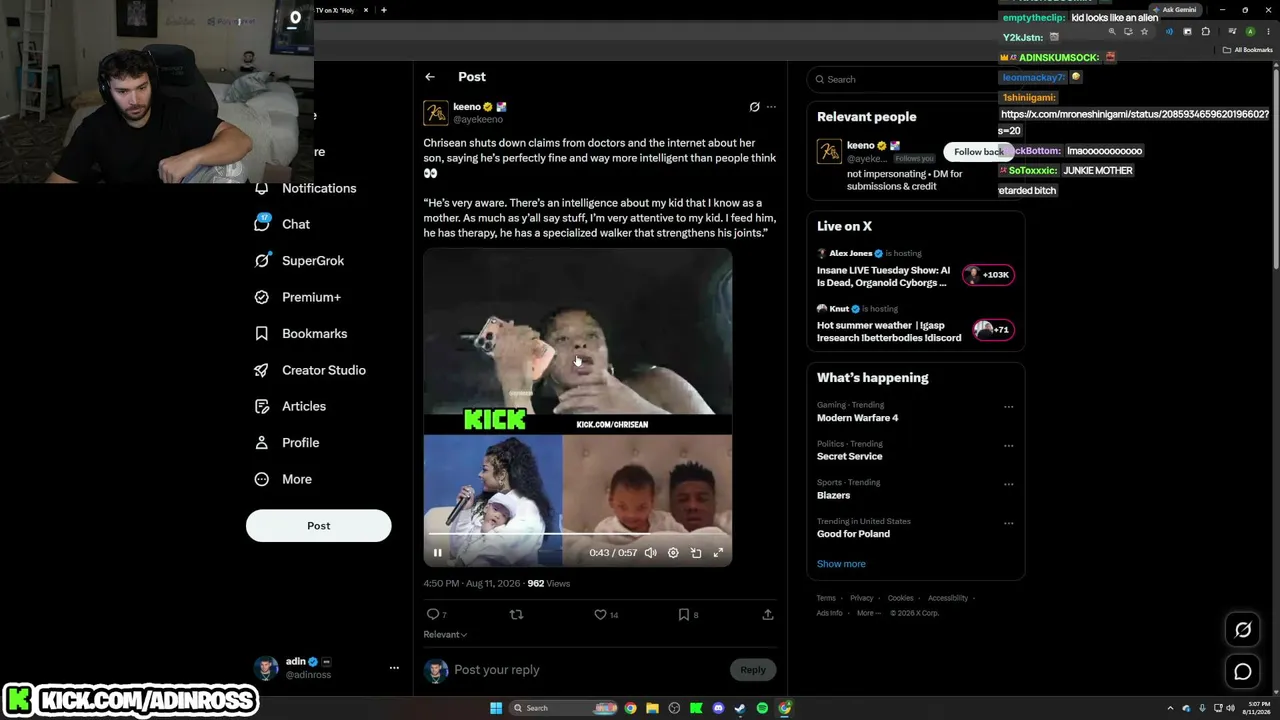Screen dimensions: 1280x720
Task: Open Alex Jones live show listing
Action: pyautogui.click(x=915, y=268)
